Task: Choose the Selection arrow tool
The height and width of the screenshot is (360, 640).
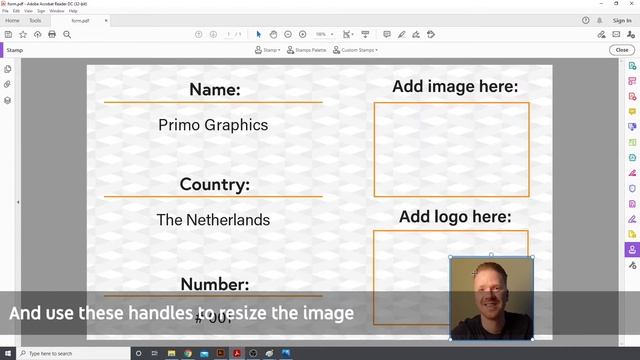Action: pyautogui.click(x=258, y=35)
